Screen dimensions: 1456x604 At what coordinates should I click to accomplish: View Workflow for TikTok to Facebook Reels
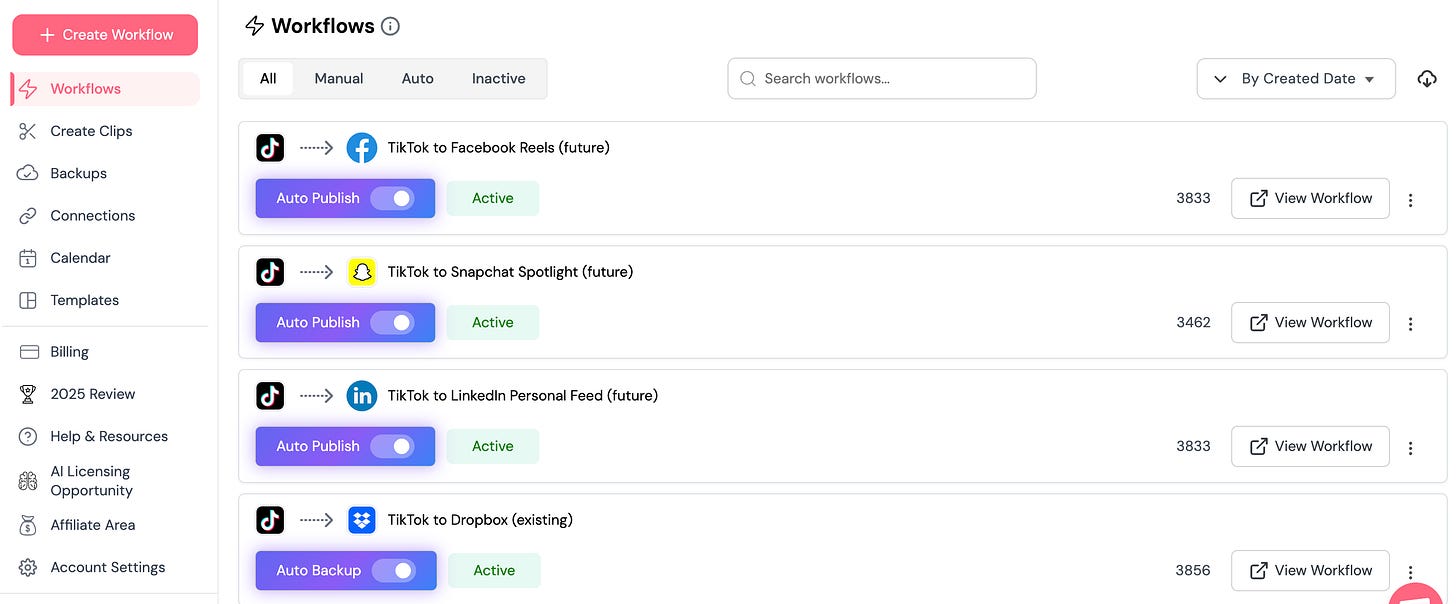1310,198
